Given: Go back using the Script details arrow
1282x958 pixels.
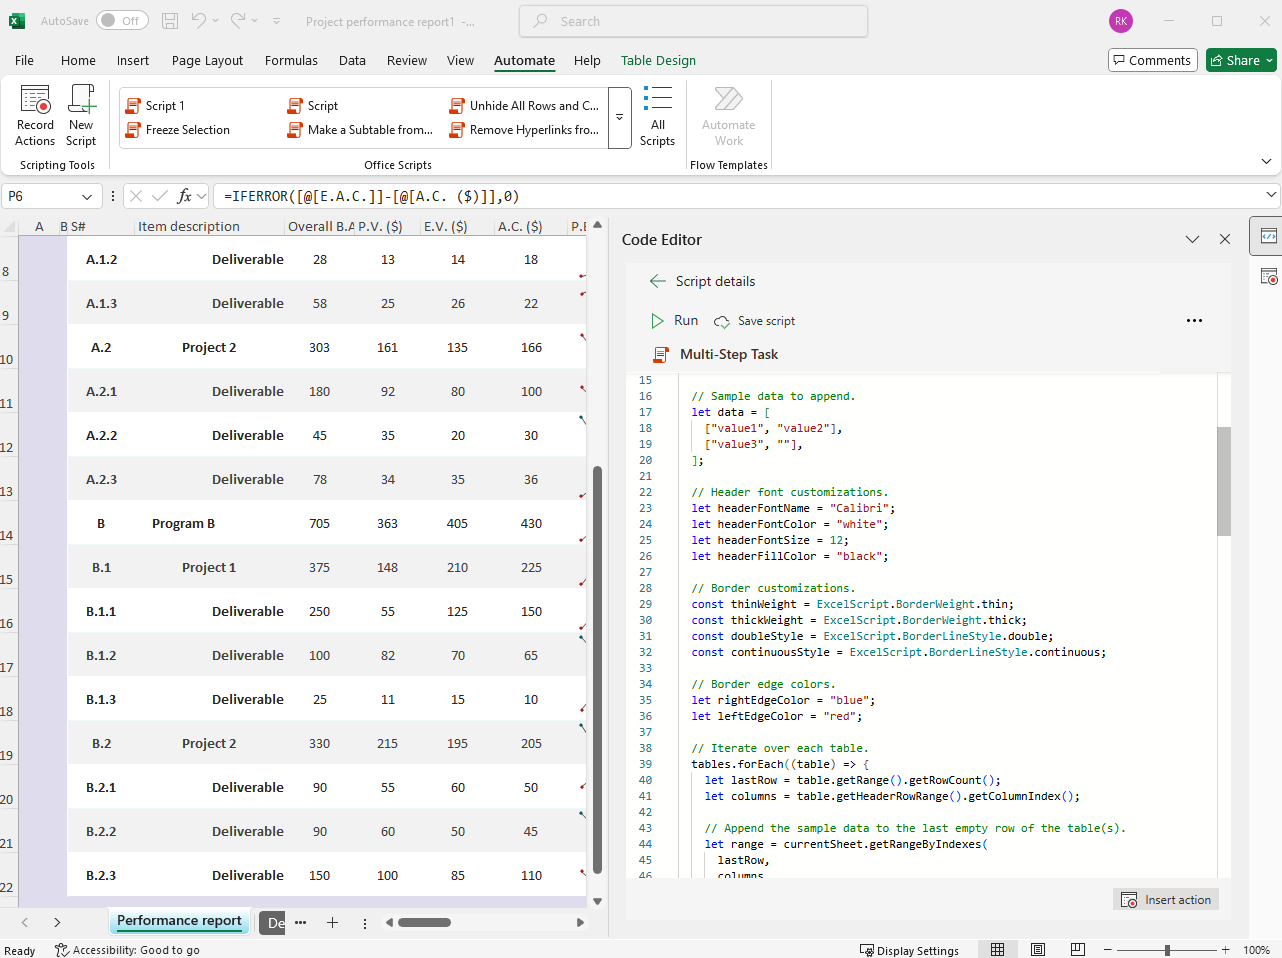Looking at the screenshot, I should [x=657, y=281].
